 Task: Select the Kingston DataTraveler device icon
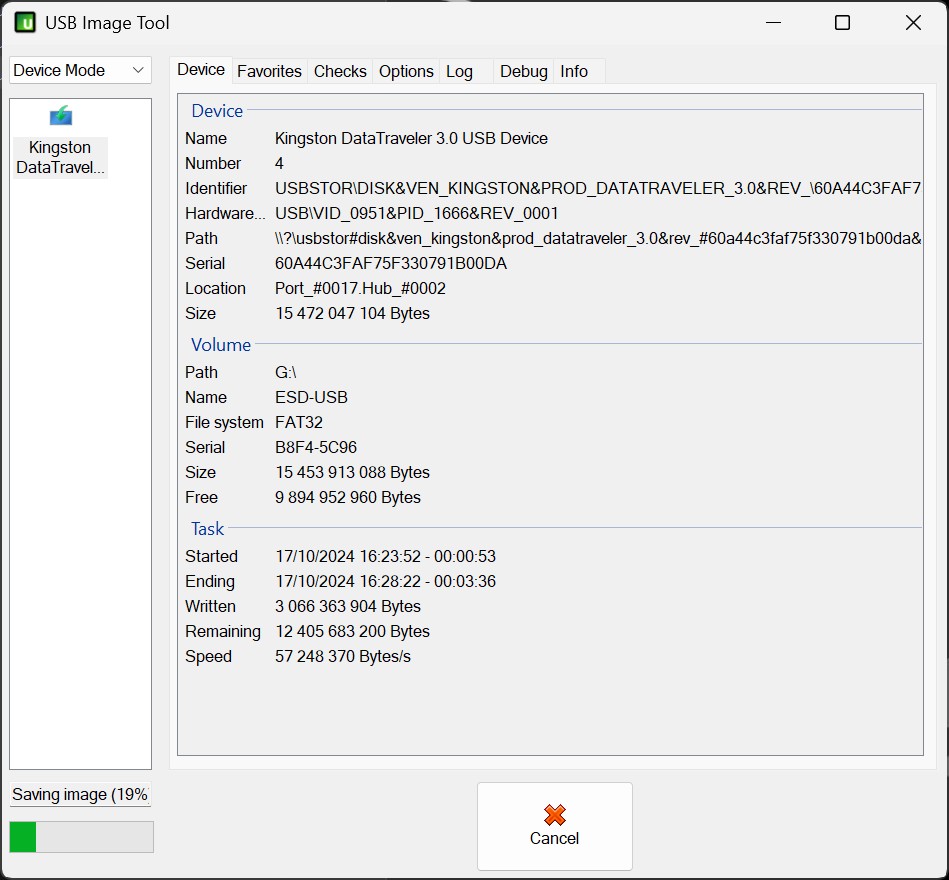pos(61,115)
